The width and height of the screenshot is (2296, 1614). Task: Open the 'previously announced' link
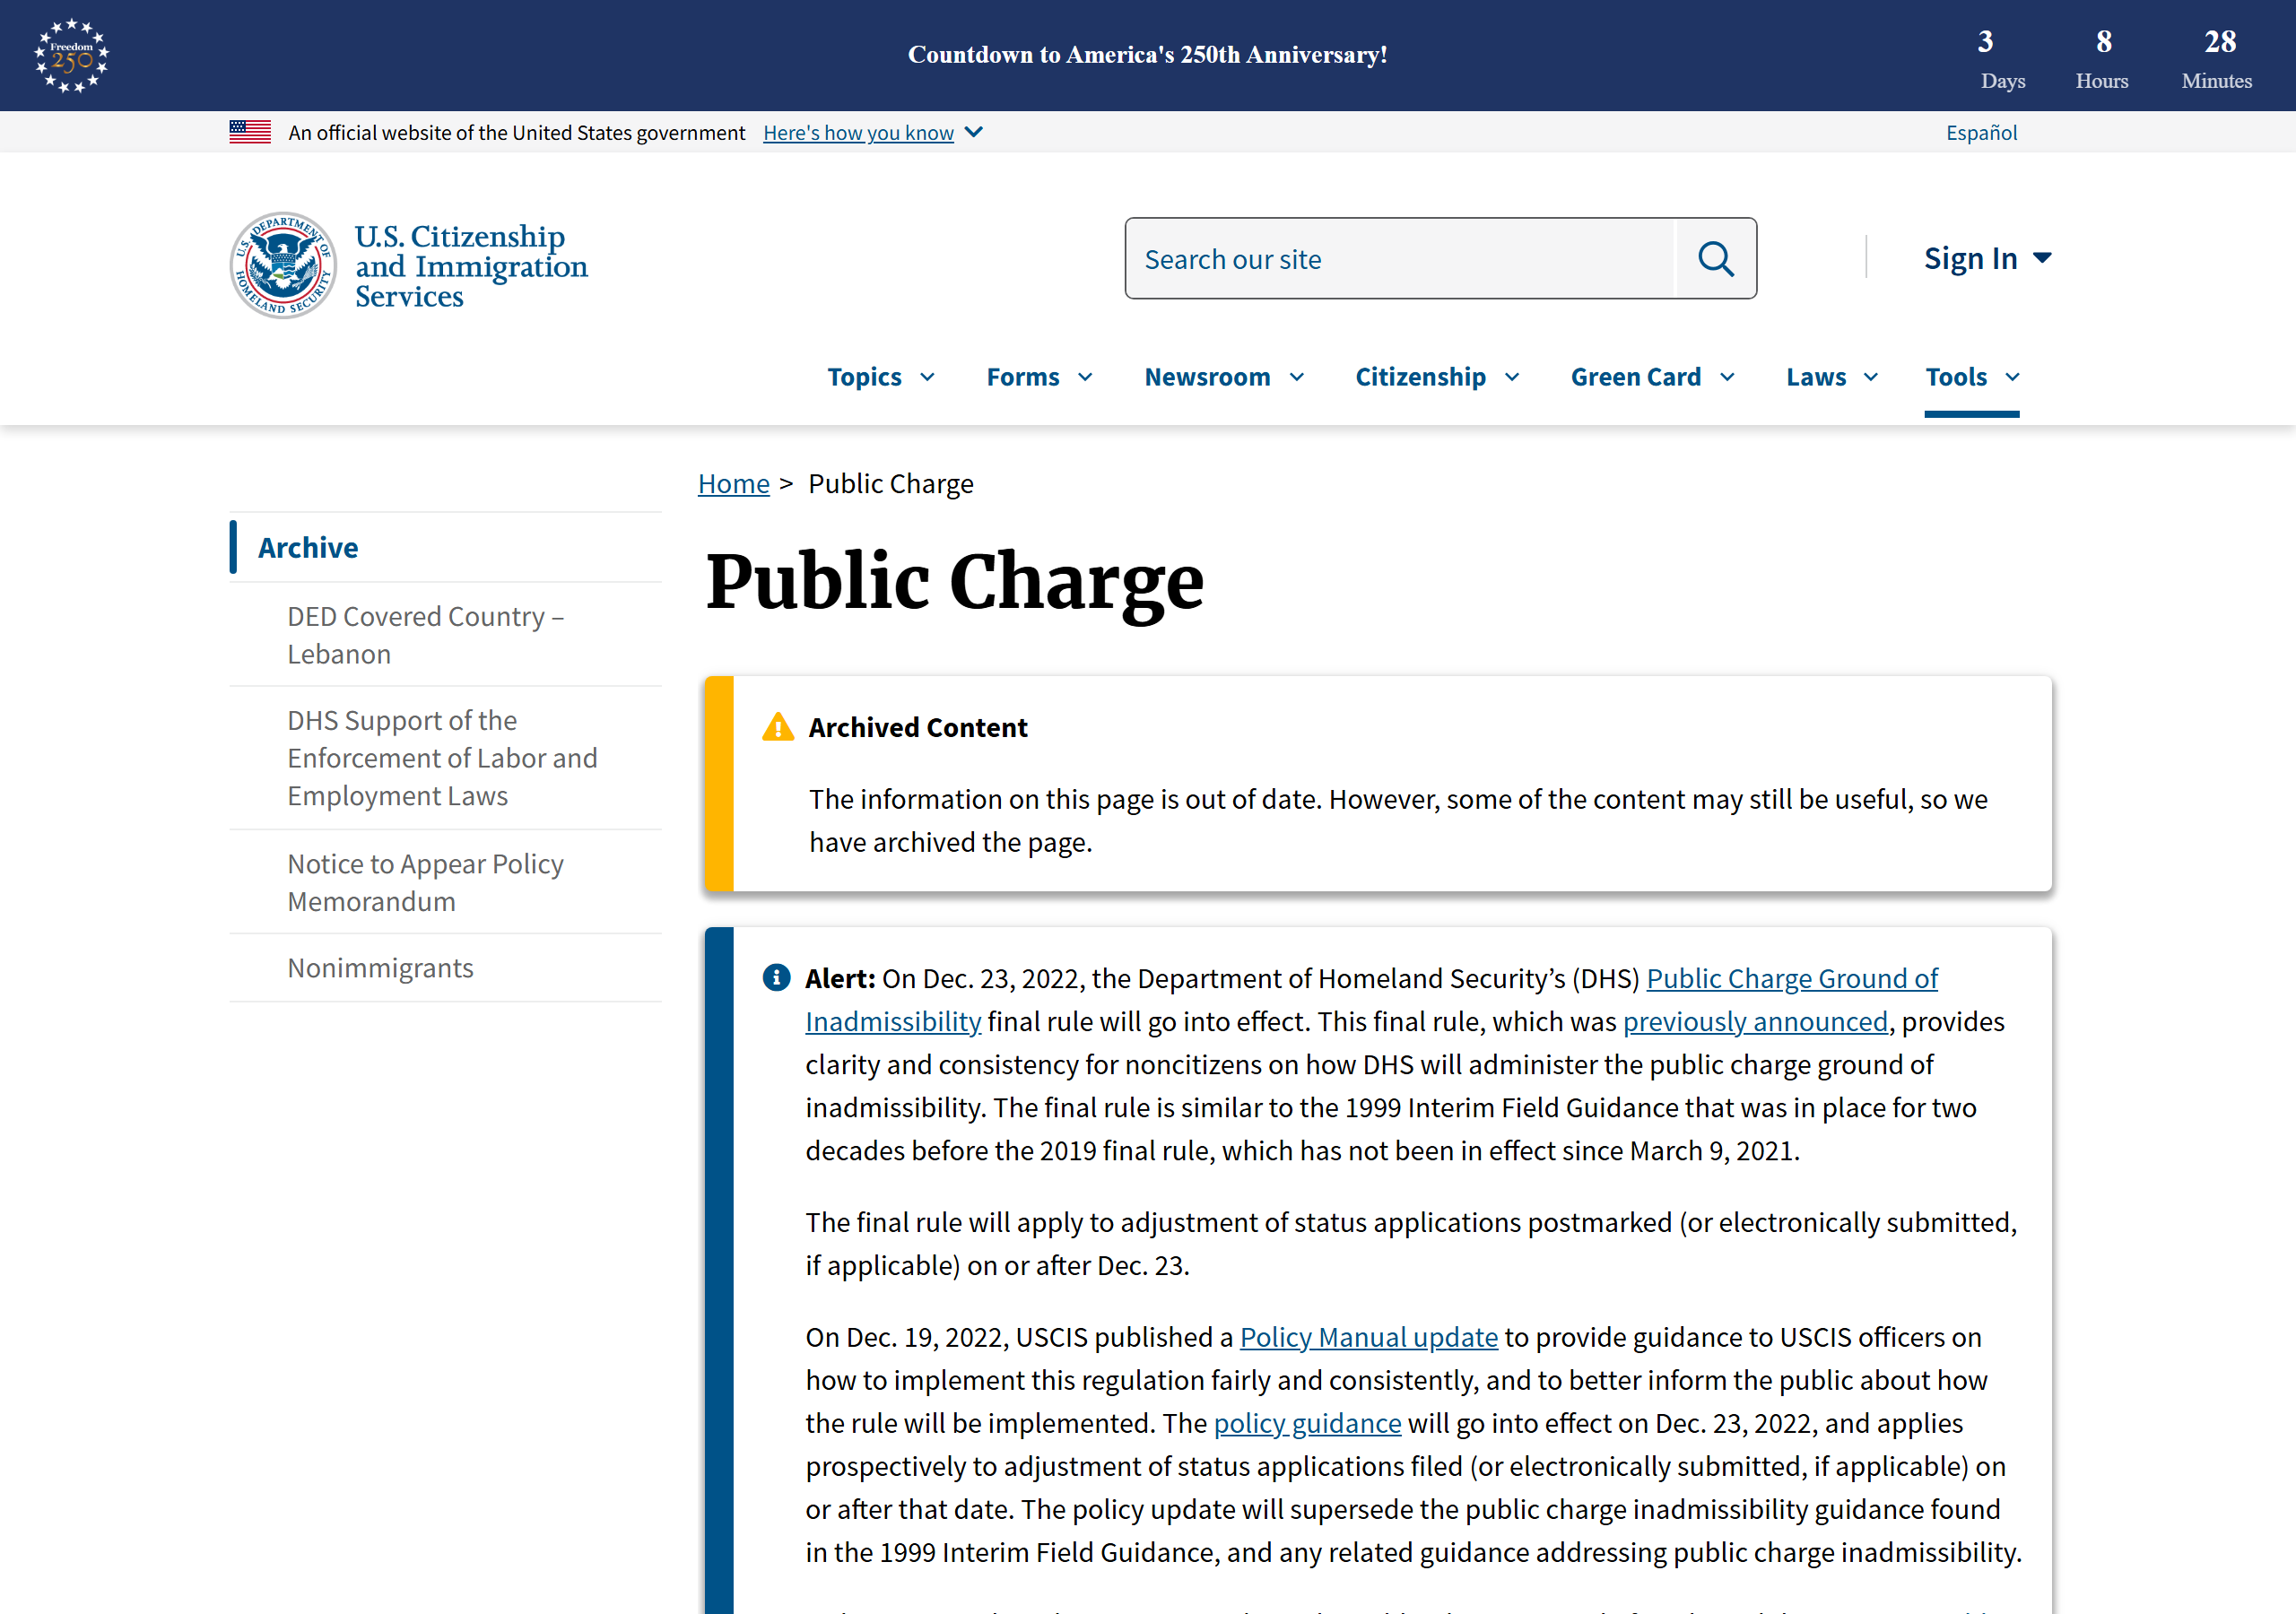click(1755, 1021)
